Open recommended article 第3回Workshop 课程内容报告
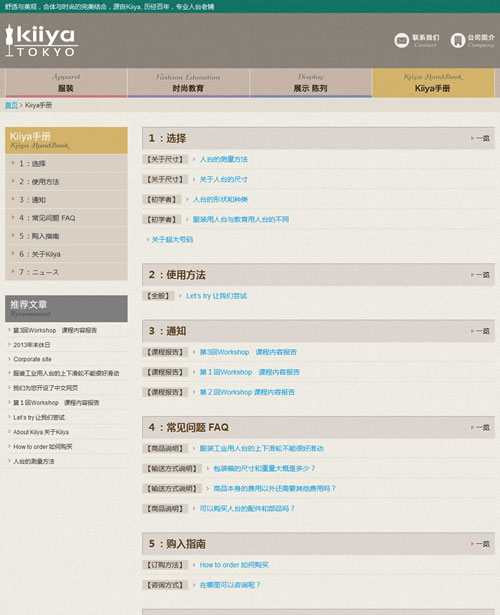This screenshot has width=500, height=615. (55, 330)
